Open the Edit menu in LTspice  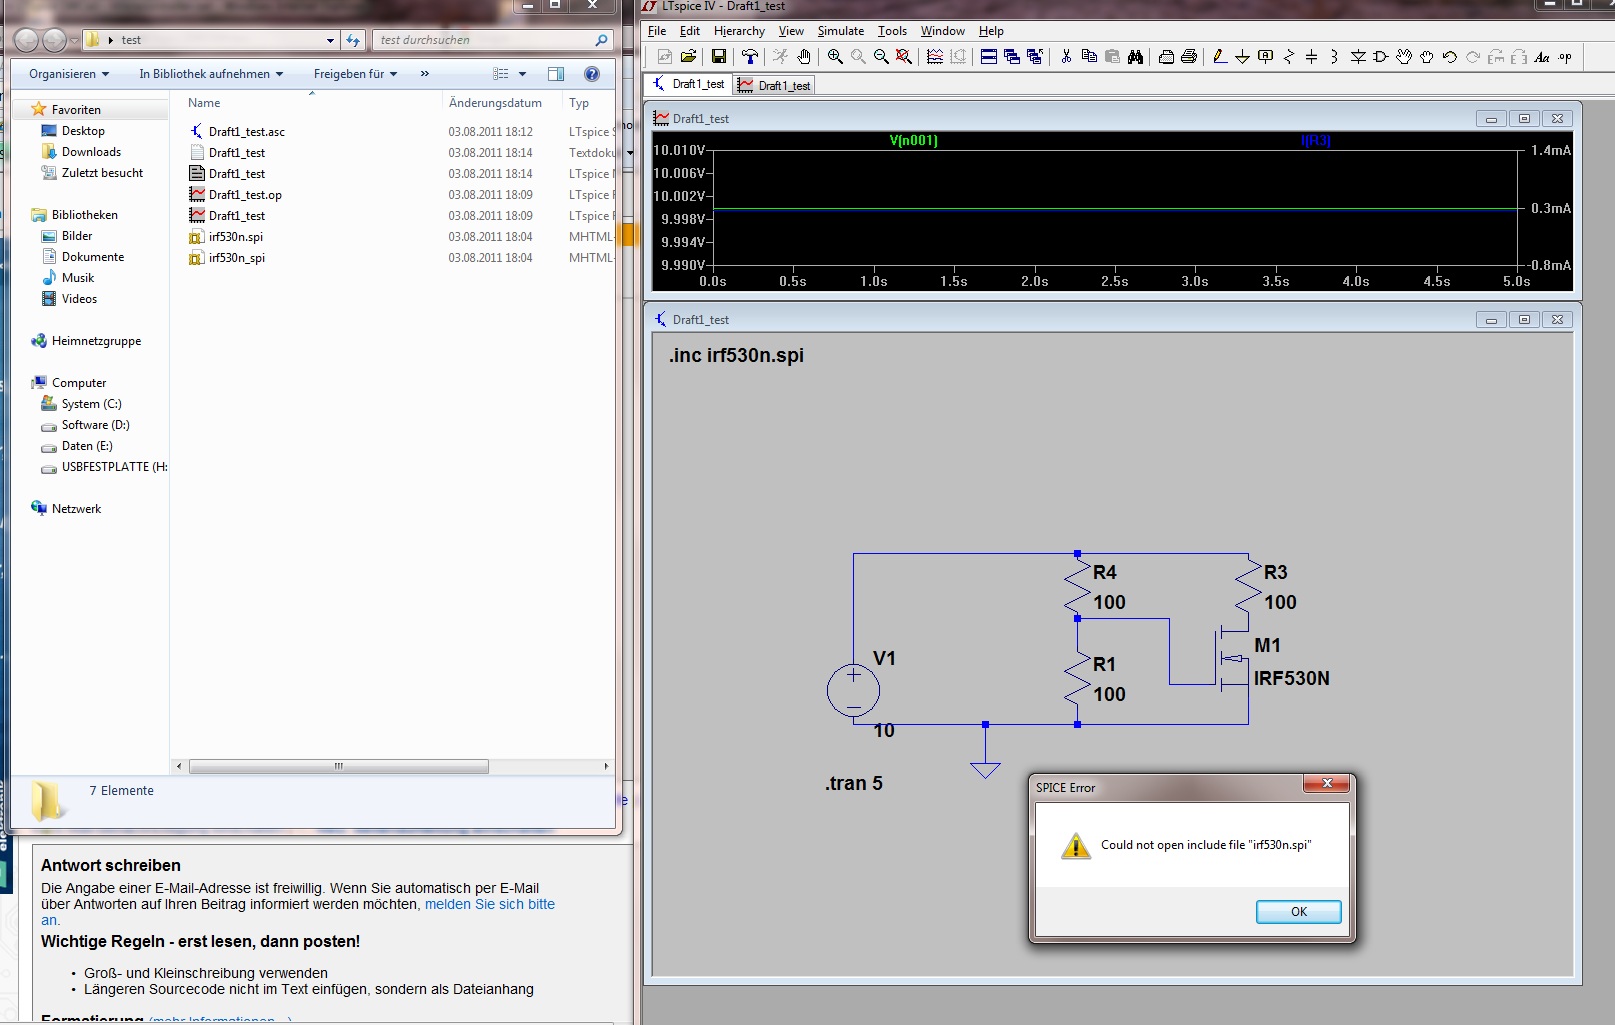click(690, 31)
